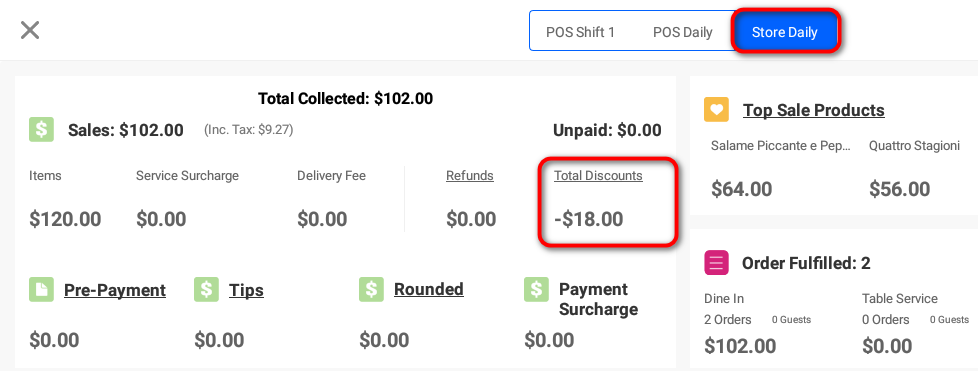Screen dimensions: 978x371
Task: Click the green Sales dollar icon
Action: pyautogui.click(x=41, y=130)
